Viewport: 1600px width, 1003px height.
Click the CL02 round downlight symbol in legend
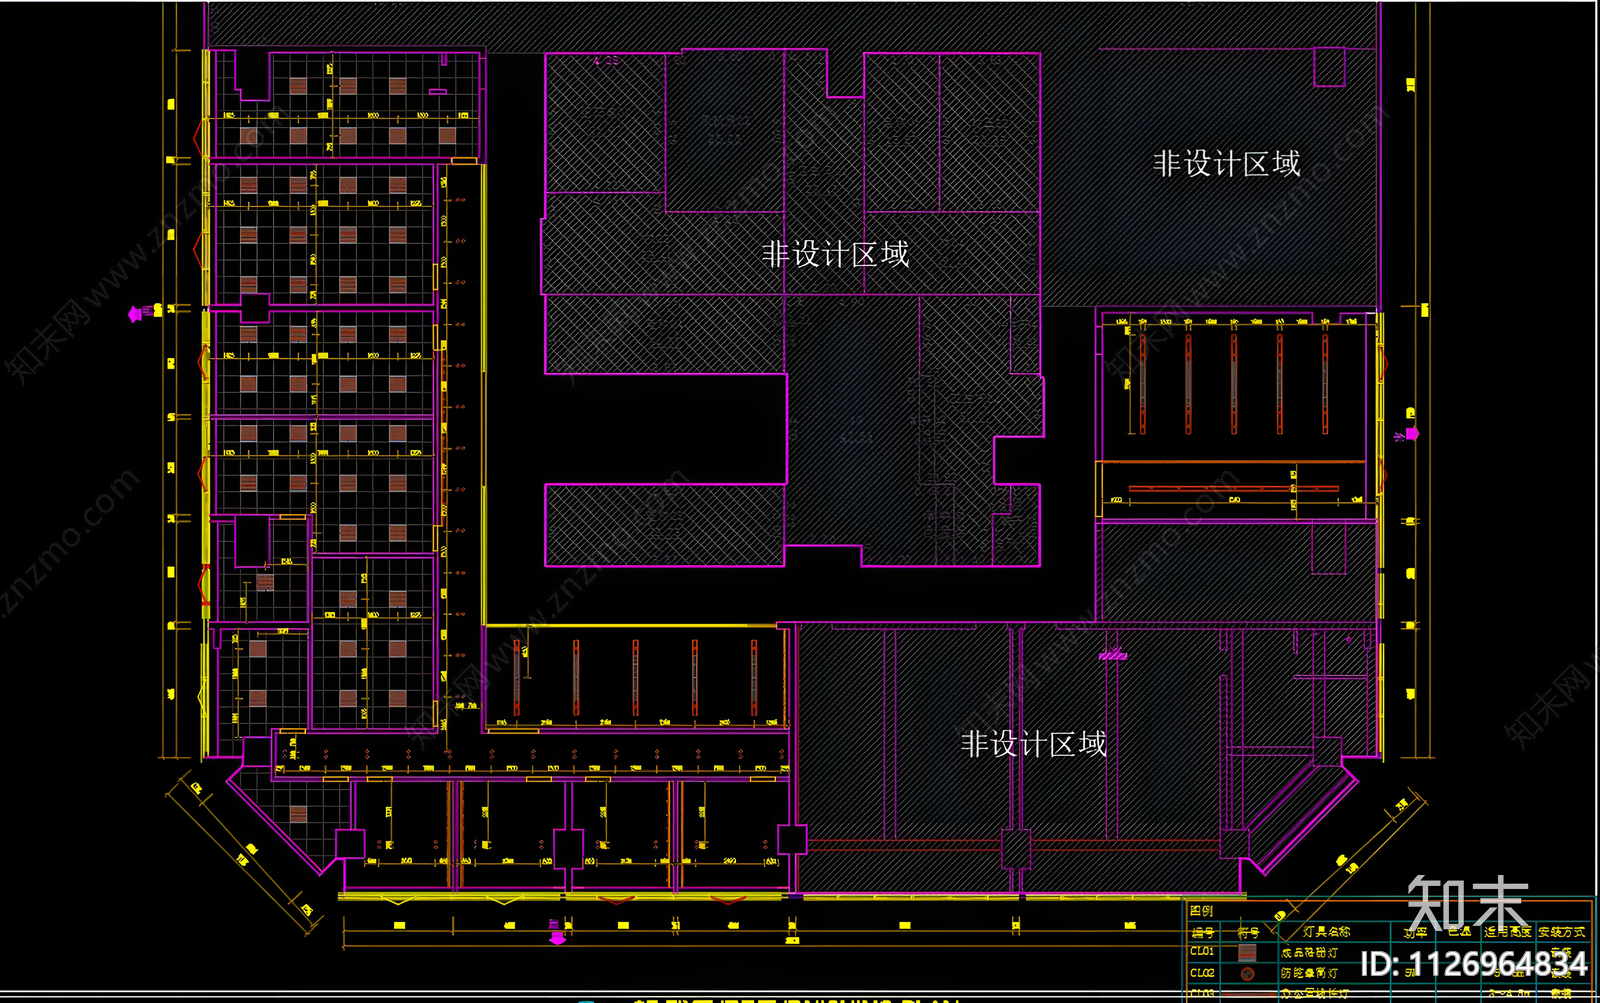(1247, 973)
